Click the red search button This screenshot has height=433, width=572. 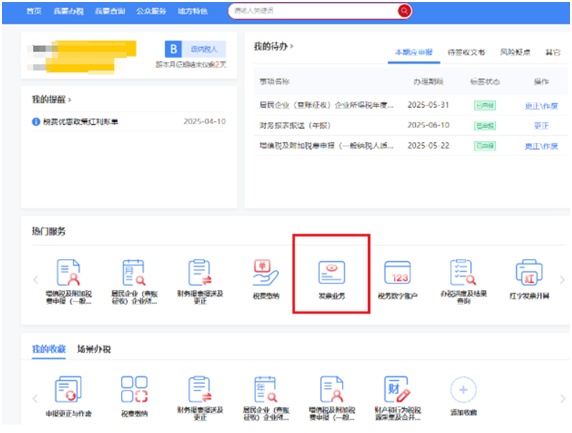[404, 11]
